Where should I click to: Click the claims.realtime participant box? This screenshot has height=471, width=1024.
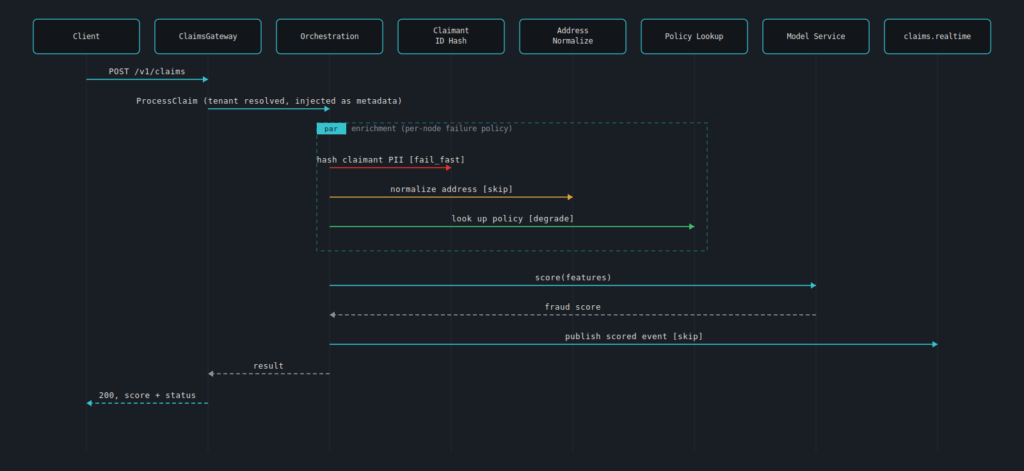[x=937, y=37]
